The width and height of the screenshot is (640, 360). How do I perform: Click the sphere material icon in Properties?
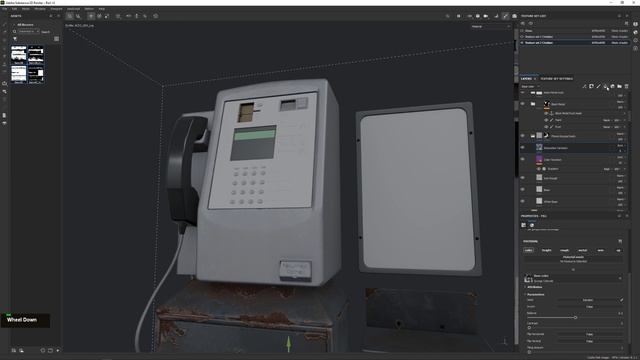(532, 225)
